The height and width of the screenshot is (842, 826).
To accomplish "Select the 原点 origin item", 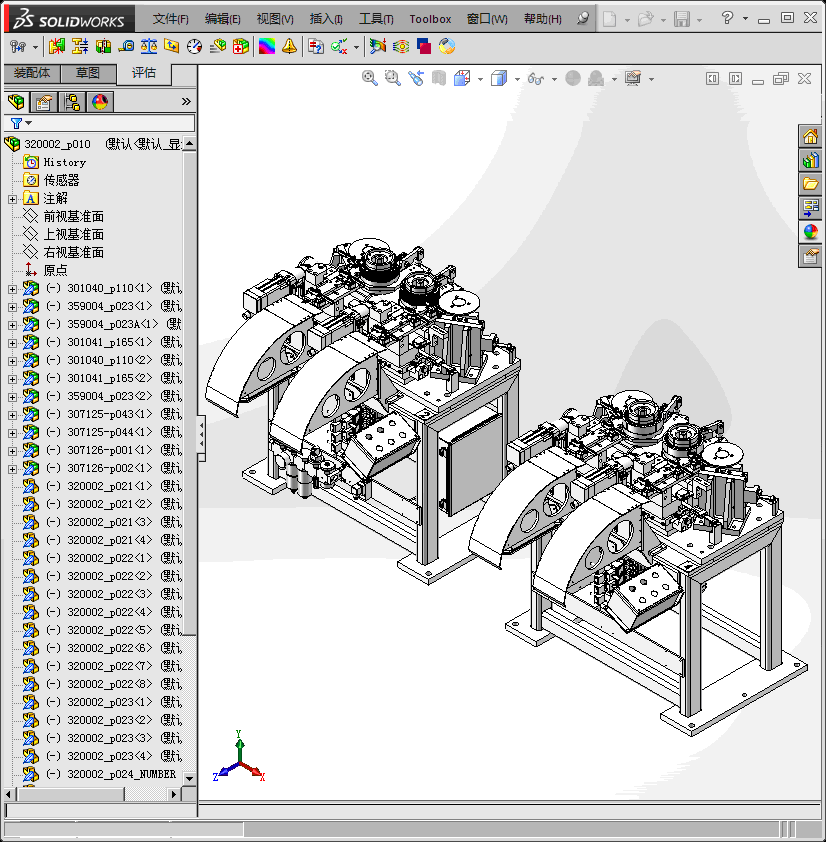I will tap(55, 270).
